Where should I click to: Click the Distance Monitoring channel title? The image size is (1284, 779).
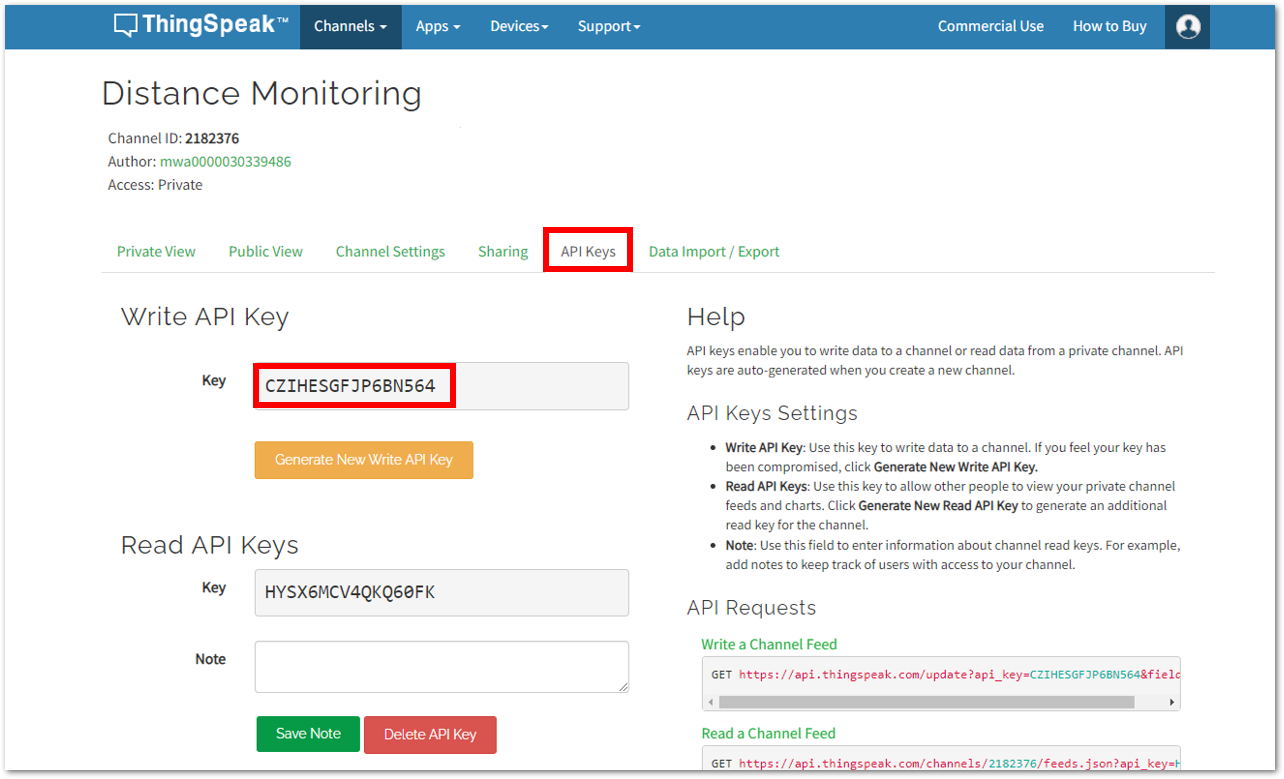pyautogui.click(x=262, y=93)
